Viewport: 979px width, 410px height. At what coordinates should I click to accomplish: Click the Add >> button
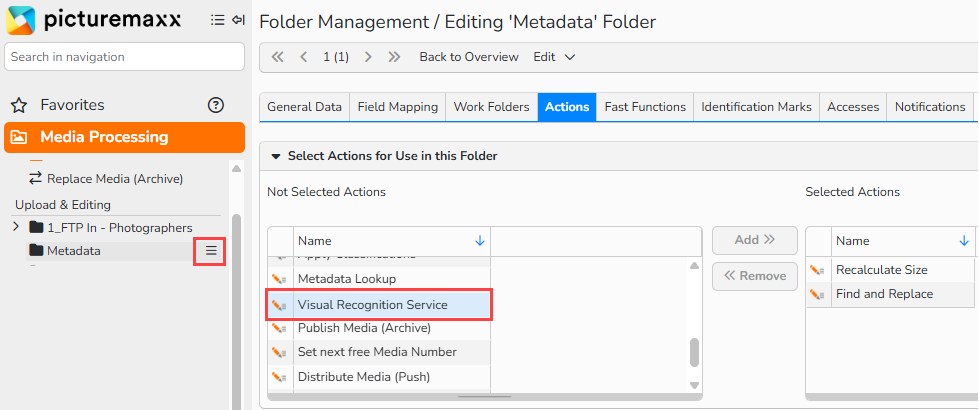755,240
